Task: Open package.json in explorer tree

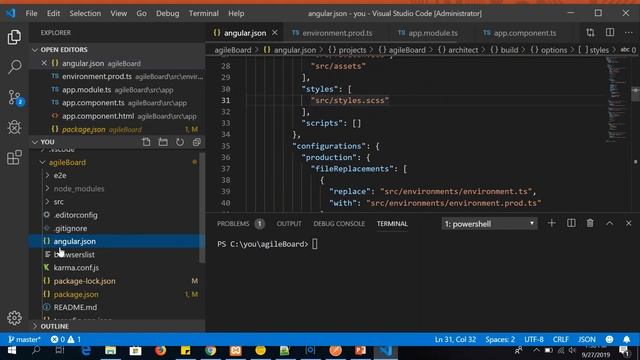Action: point(116,294)
